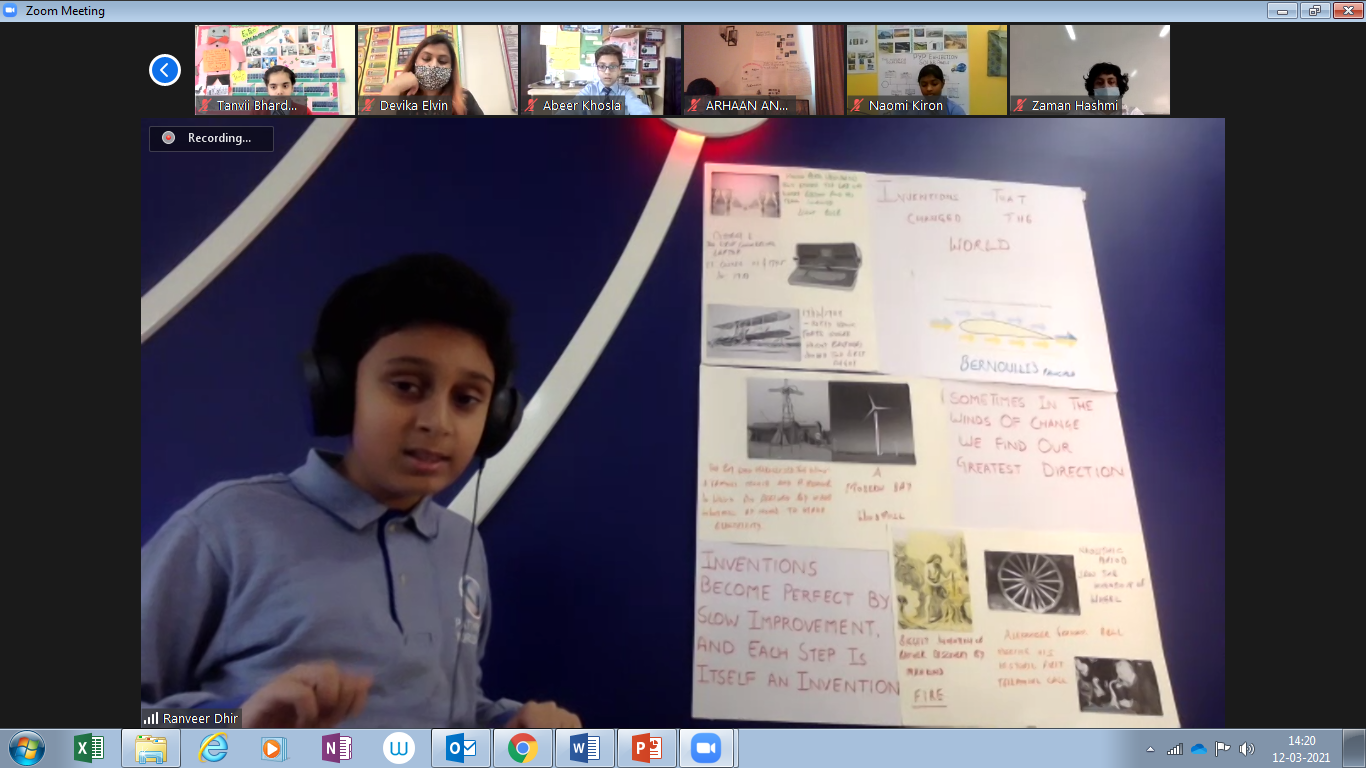Click the network signal tray icon
Viewport: 1366px width, 768px height.
coord(1175,749)
